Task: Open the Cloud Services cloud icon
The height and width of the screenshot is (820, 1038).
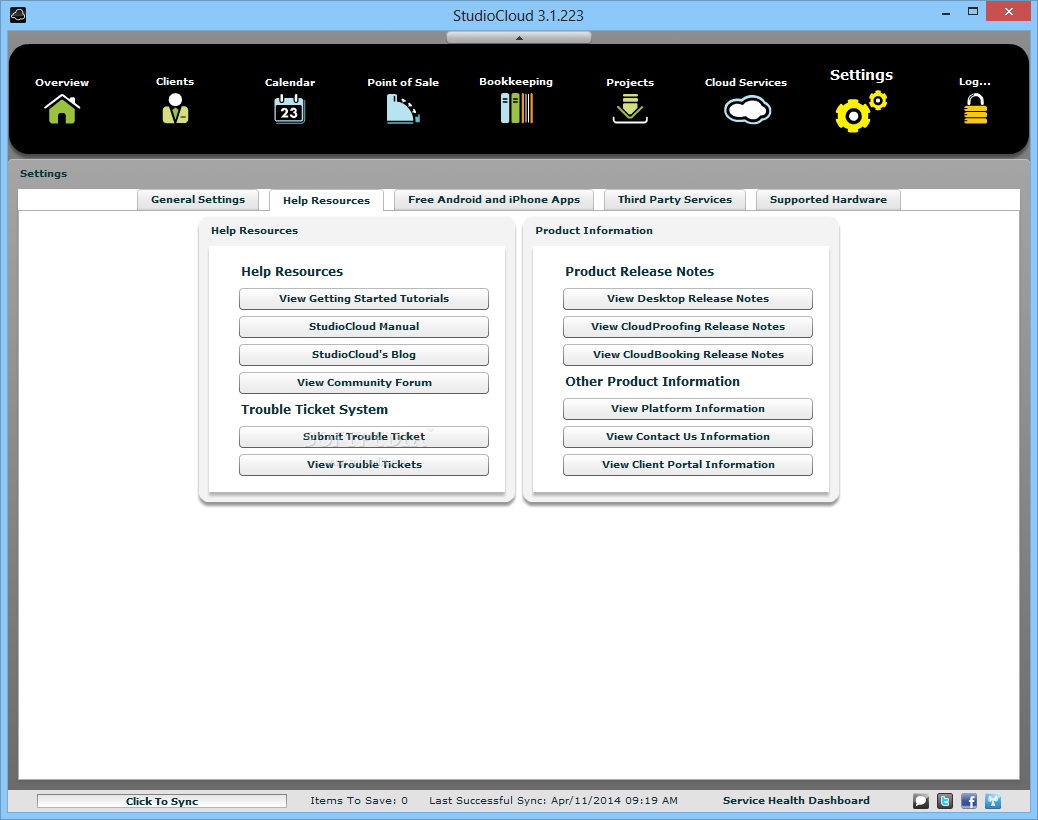Action: (x=747, y=110)
